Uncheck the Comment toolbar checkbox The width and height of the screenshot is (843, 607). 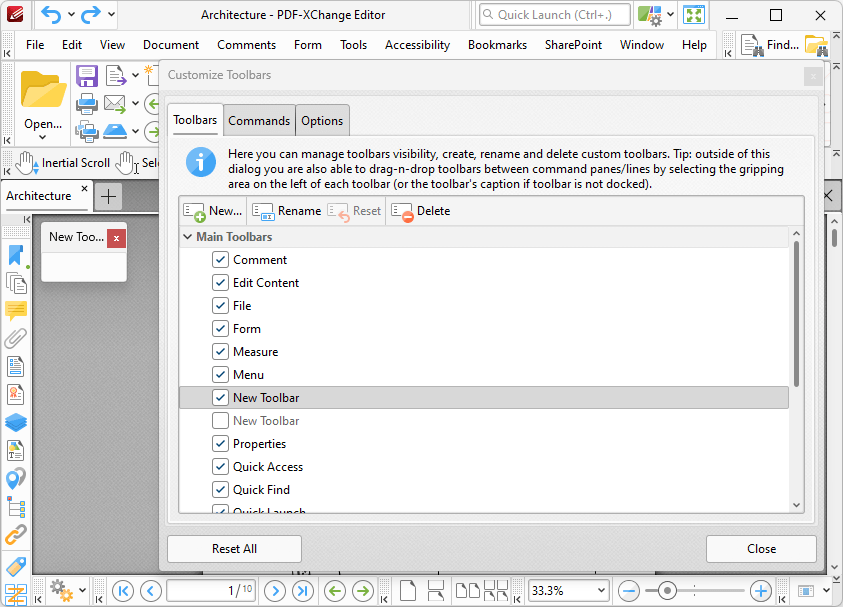coord(220,260)
